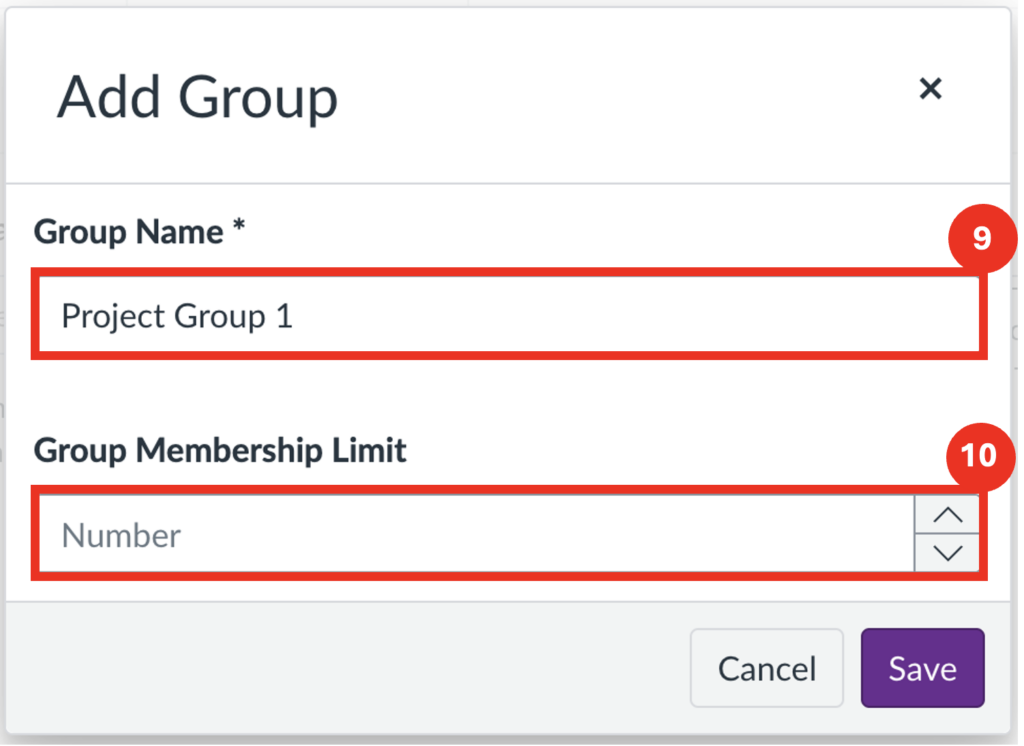The width and height of the screenshot is (1024, 746).
Task: Click the word "Limit" in the field label
Action: 369,451
